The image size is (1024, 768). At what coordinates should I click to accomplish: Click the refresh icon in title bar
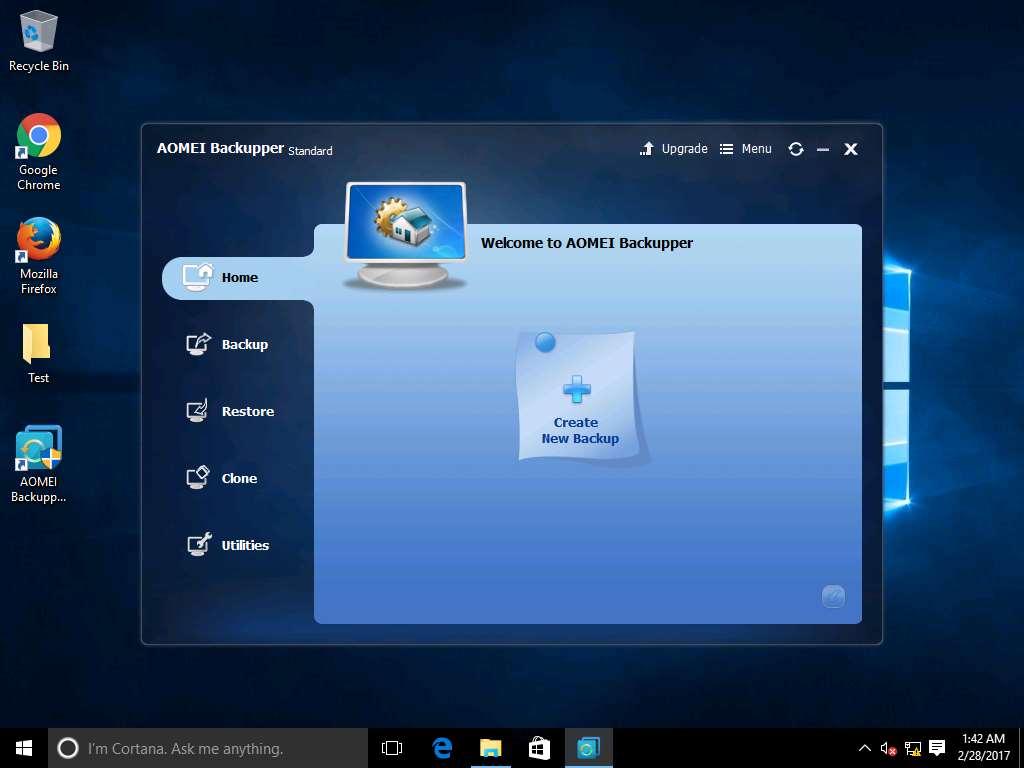(795, 149)
